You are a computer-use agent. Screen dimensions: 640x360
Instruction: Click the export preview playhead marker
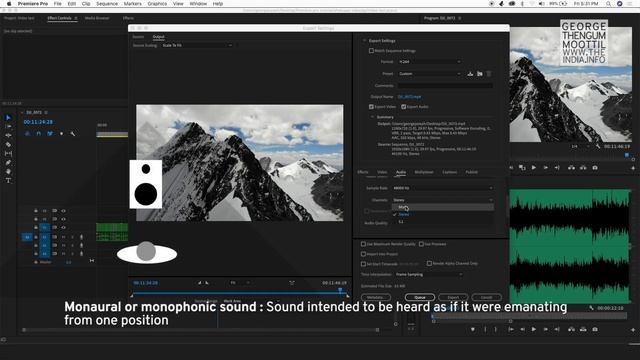click(x=340, y=290)
